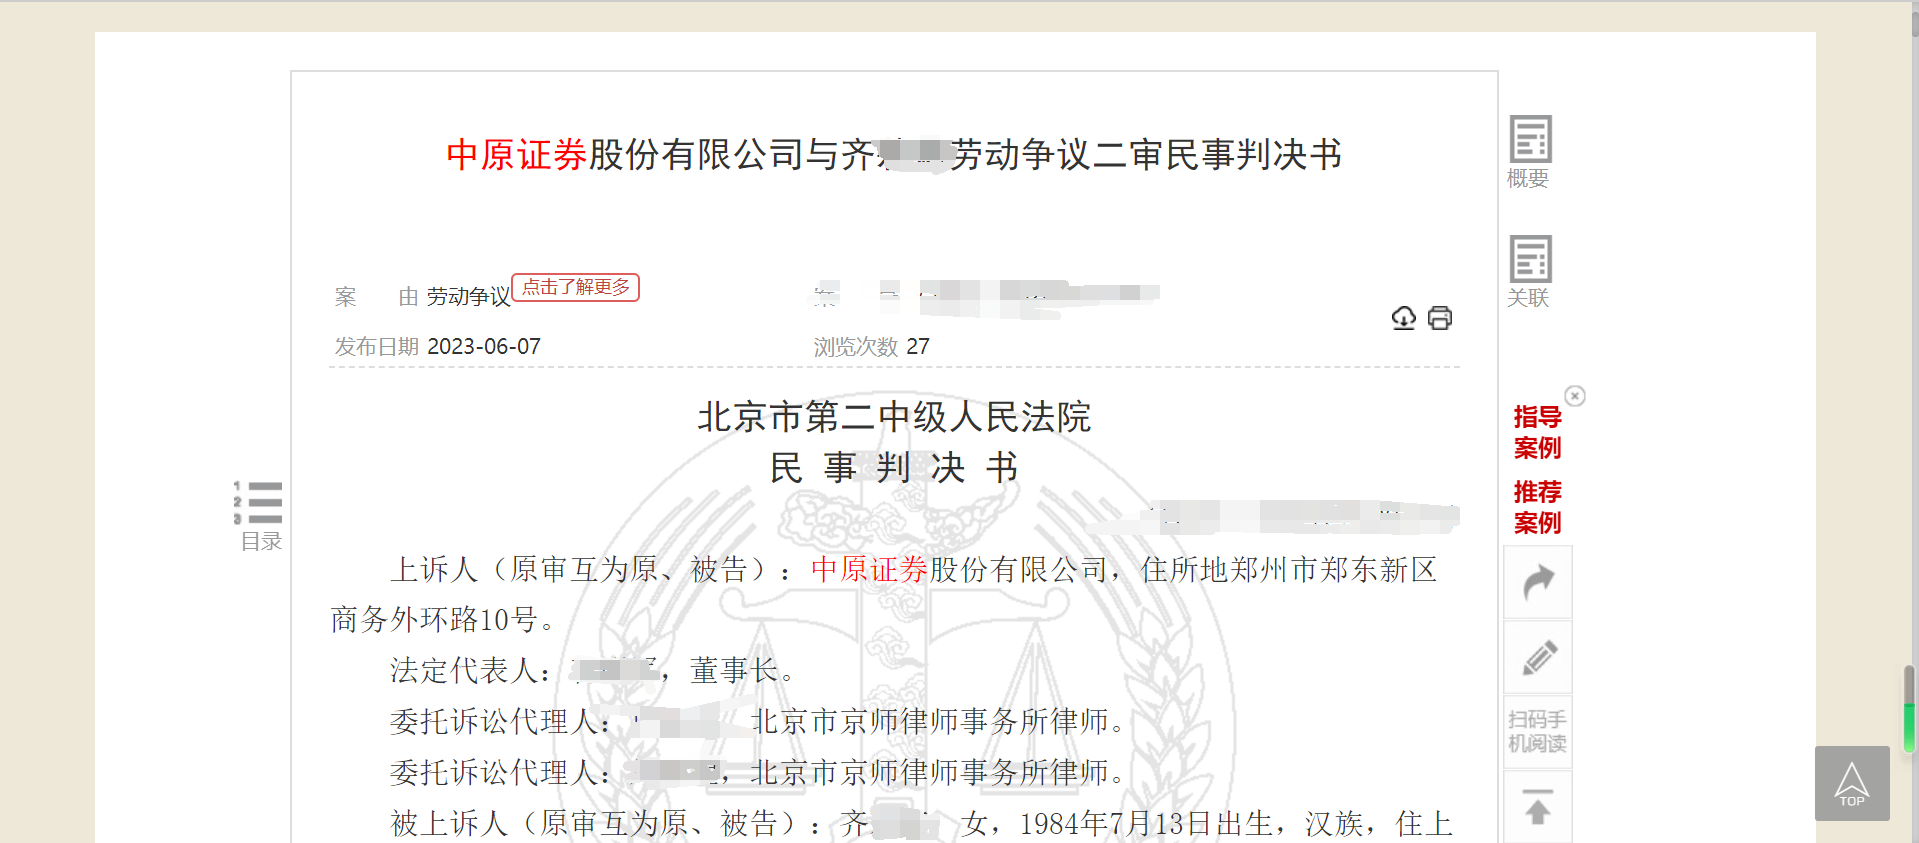Click view count 浏览次数 27
The height and width of the screenshot is (843, 1919).
point(871,347)
